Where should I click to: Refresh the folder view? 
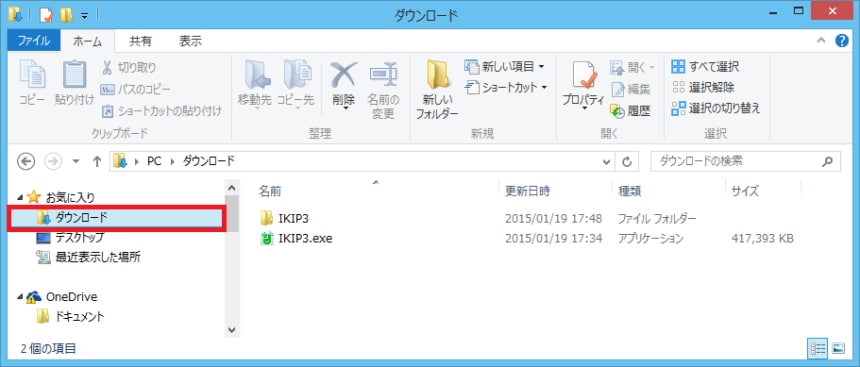pyautogui.click(x=626, y=161)
